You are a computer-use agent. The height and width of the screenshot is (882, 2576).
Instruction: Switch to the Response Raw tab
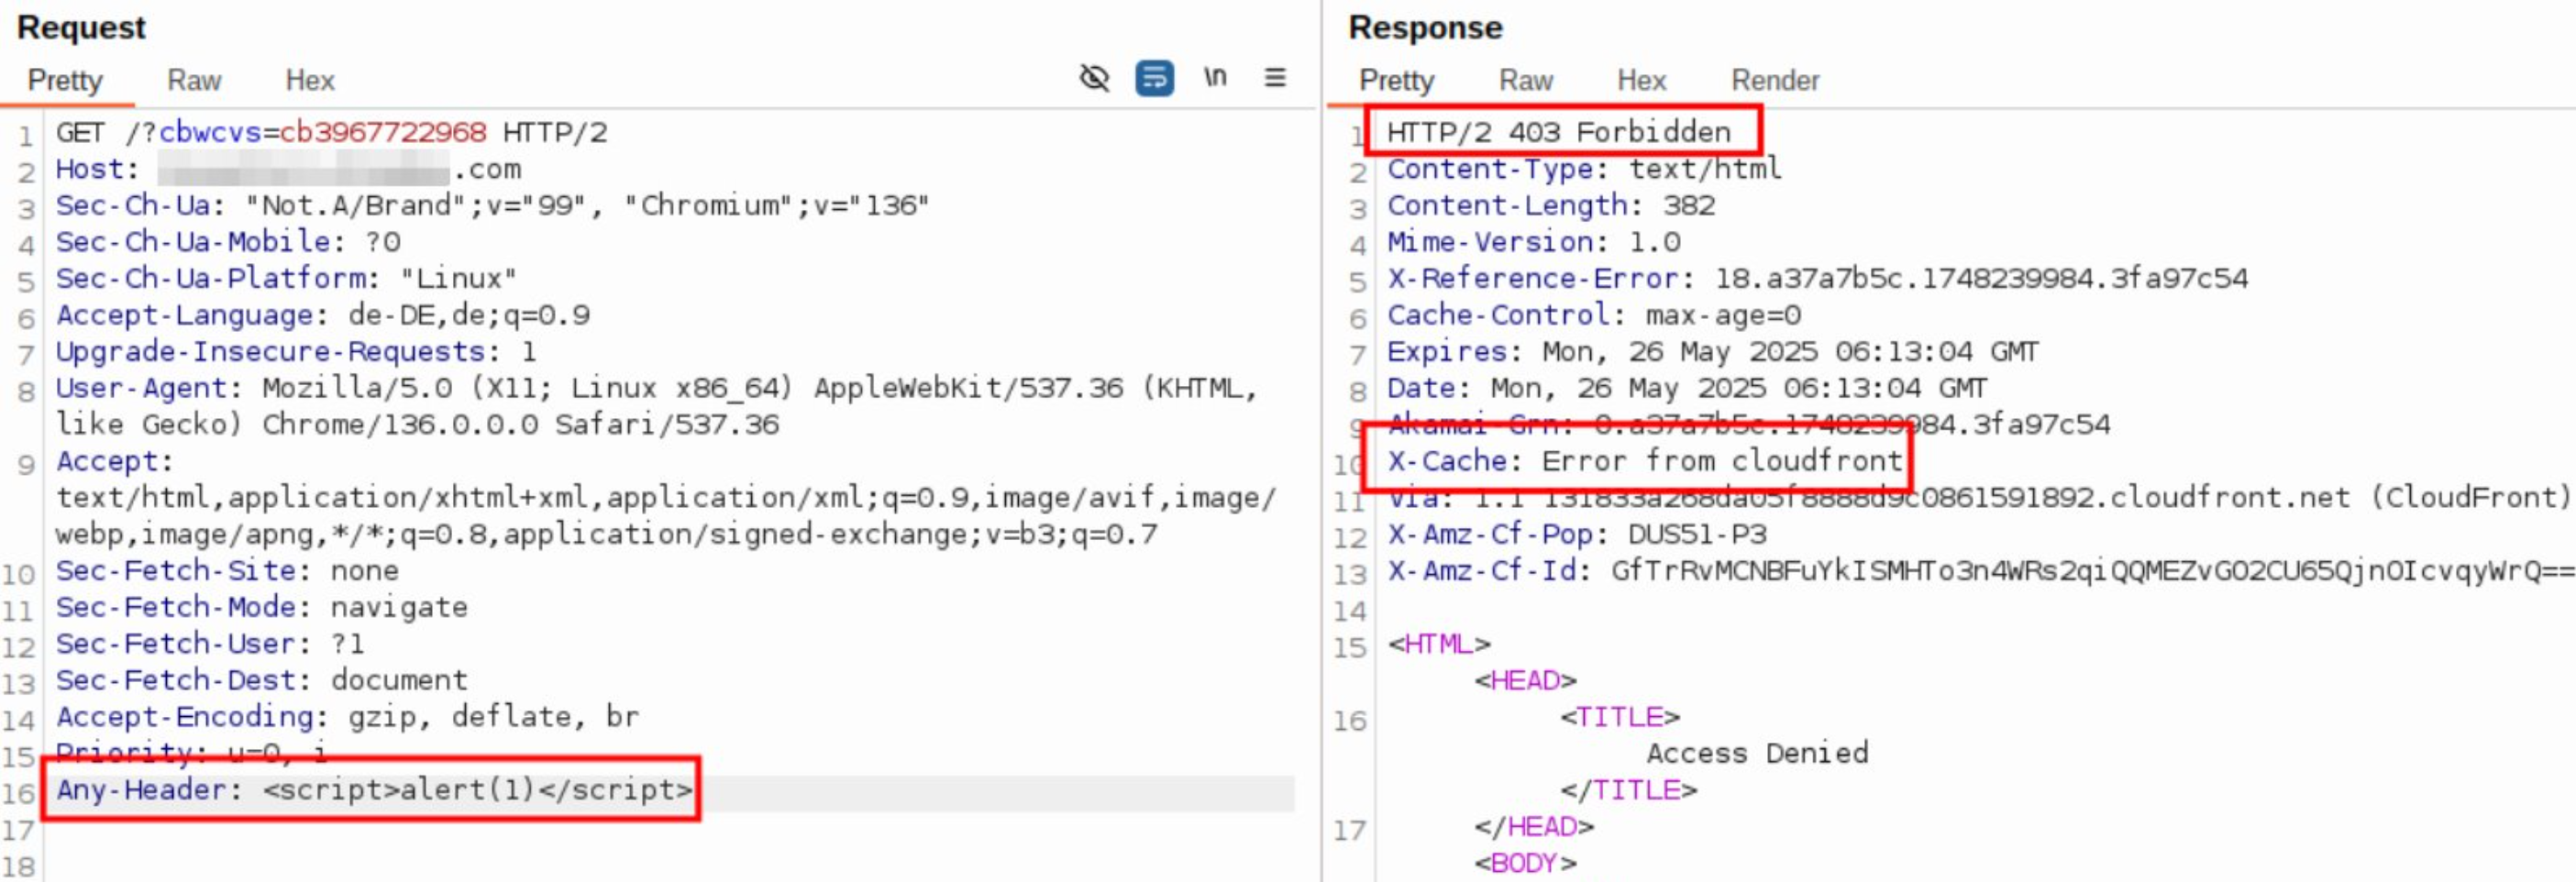pos(1525,80)
